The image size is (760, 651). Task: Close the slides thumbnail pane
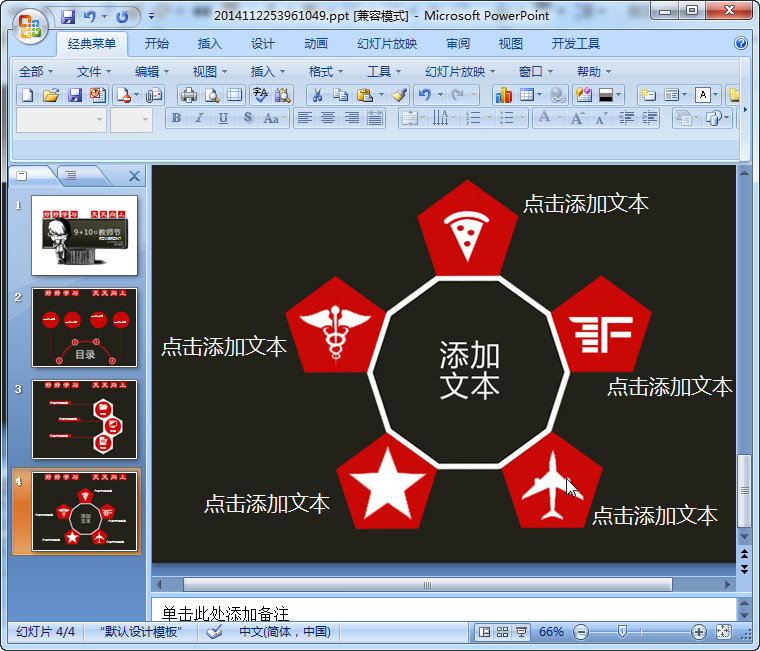(x=134, y=176)
